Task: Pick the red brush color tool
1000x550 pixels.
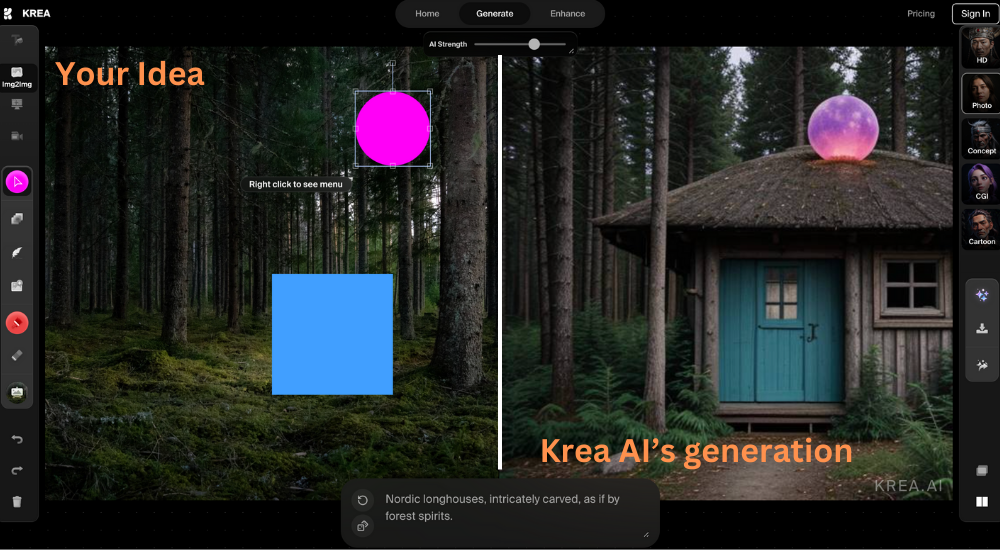Action: 17,323
